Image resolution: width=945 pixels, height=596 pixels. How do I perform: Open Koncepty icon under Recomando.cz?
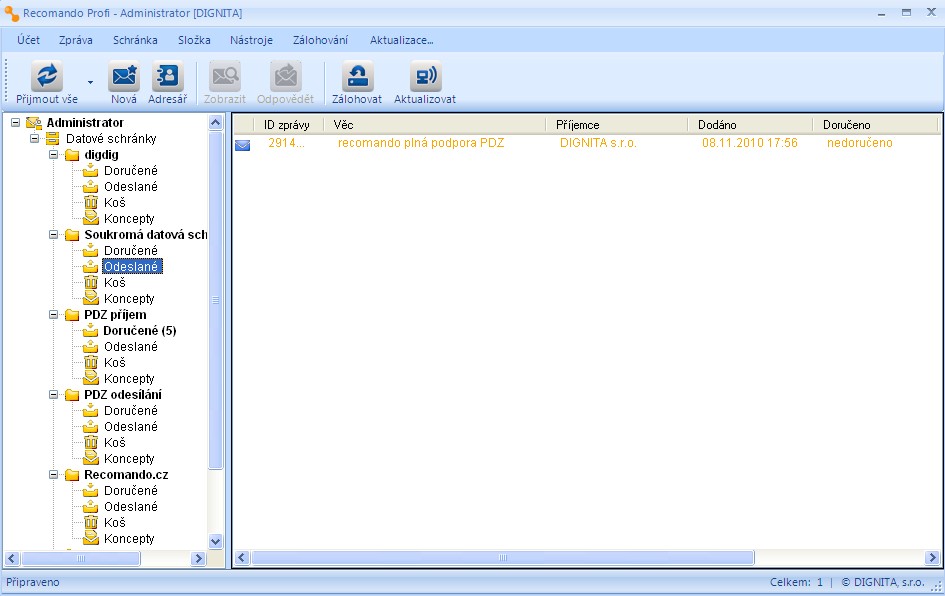(x=90, y=539)
